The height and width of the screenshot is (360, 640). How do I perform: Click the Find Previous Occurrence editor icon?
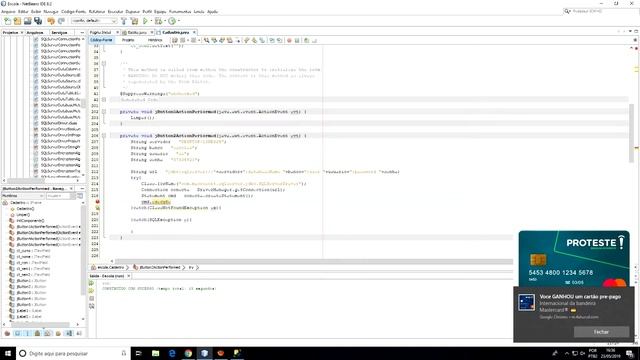(x=214, y=40)
